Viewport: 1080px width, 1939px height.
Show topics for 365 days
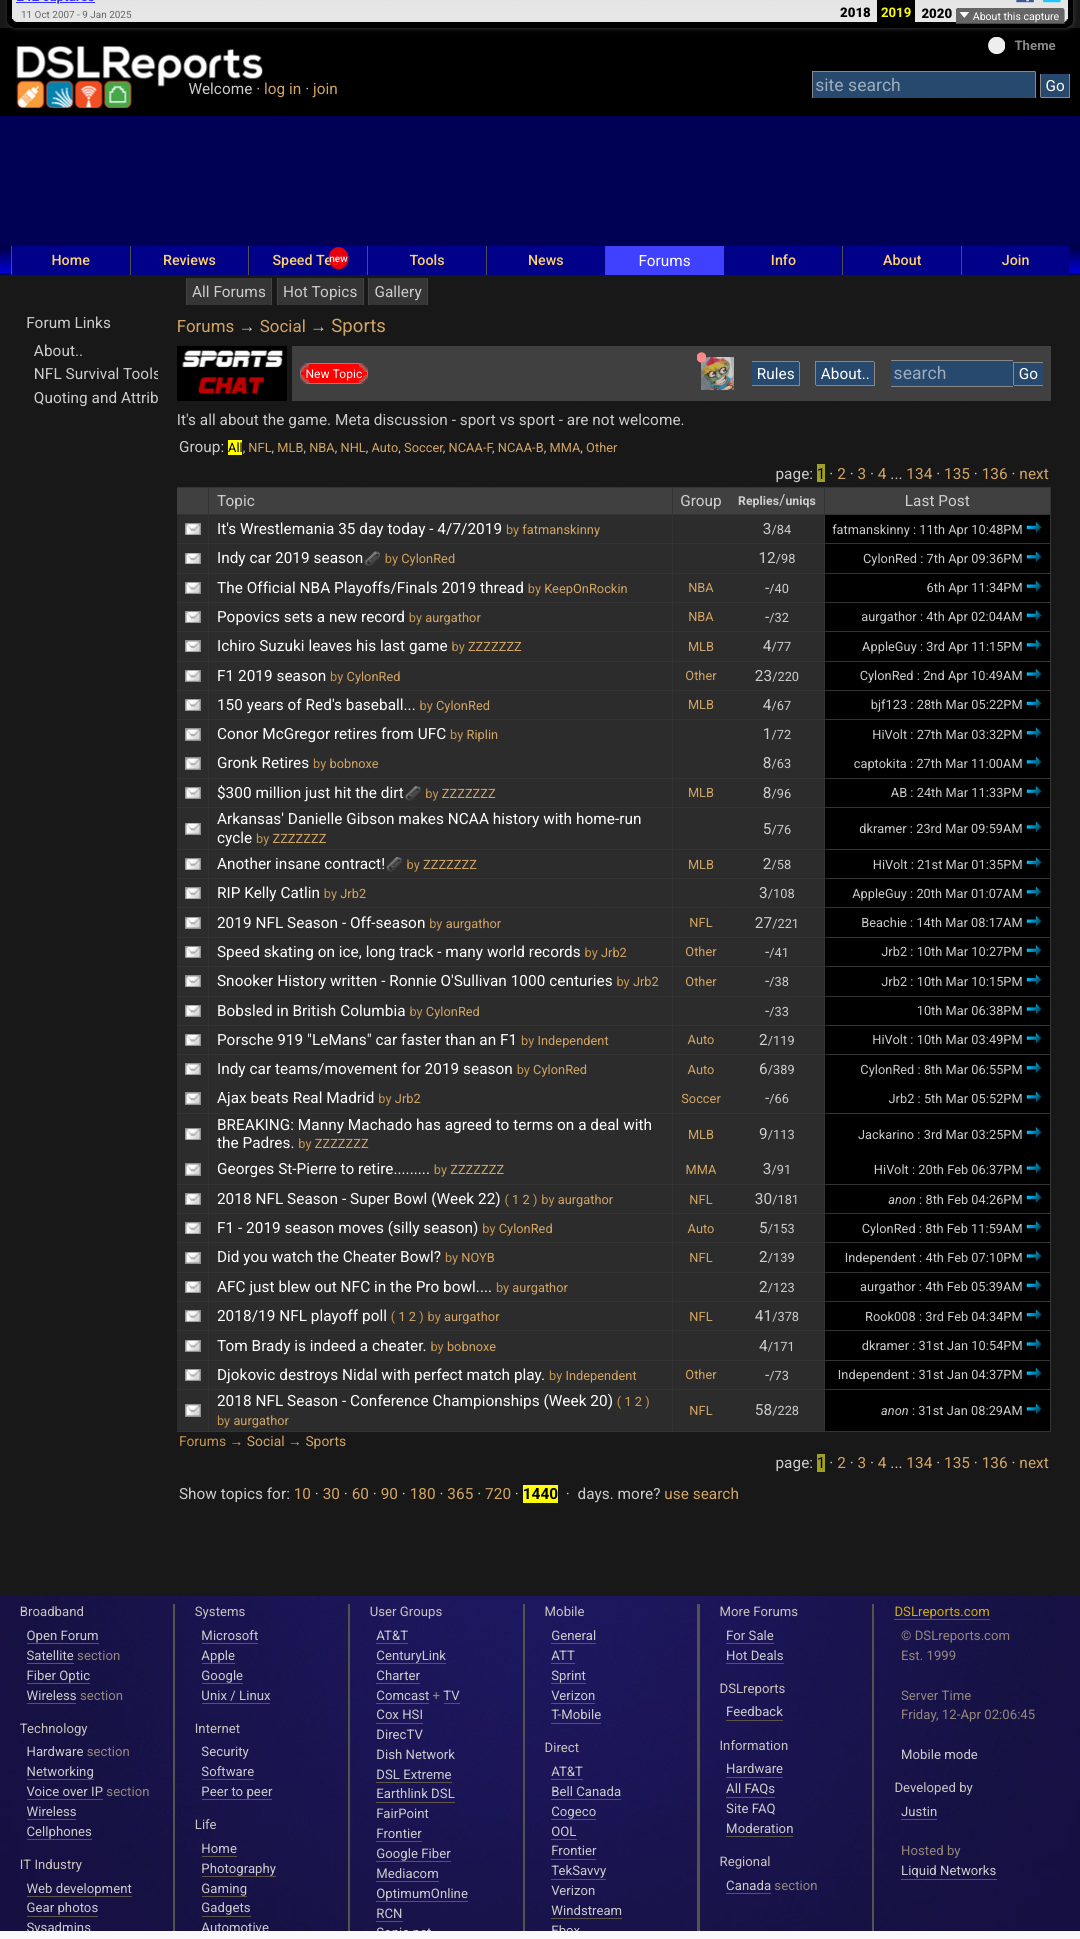click(460, 1494)
